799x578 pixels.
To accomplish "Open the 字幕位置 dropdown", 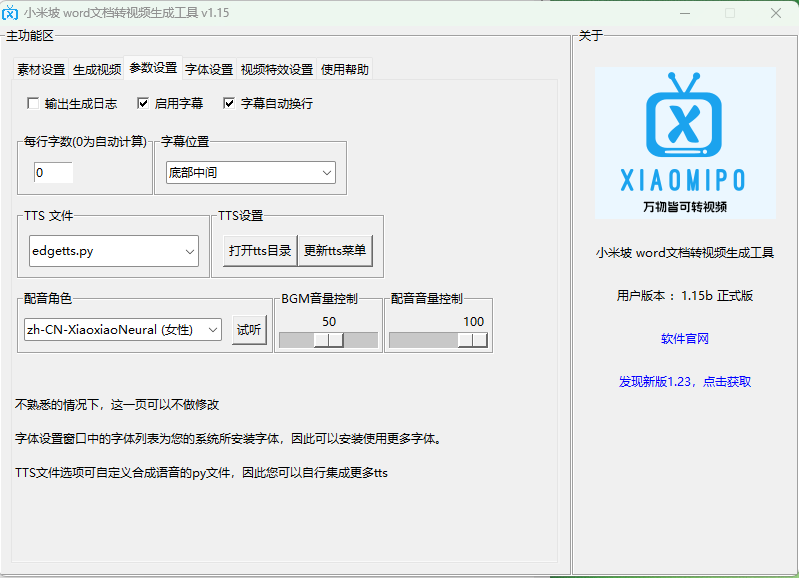I will [x=250, y=173].
